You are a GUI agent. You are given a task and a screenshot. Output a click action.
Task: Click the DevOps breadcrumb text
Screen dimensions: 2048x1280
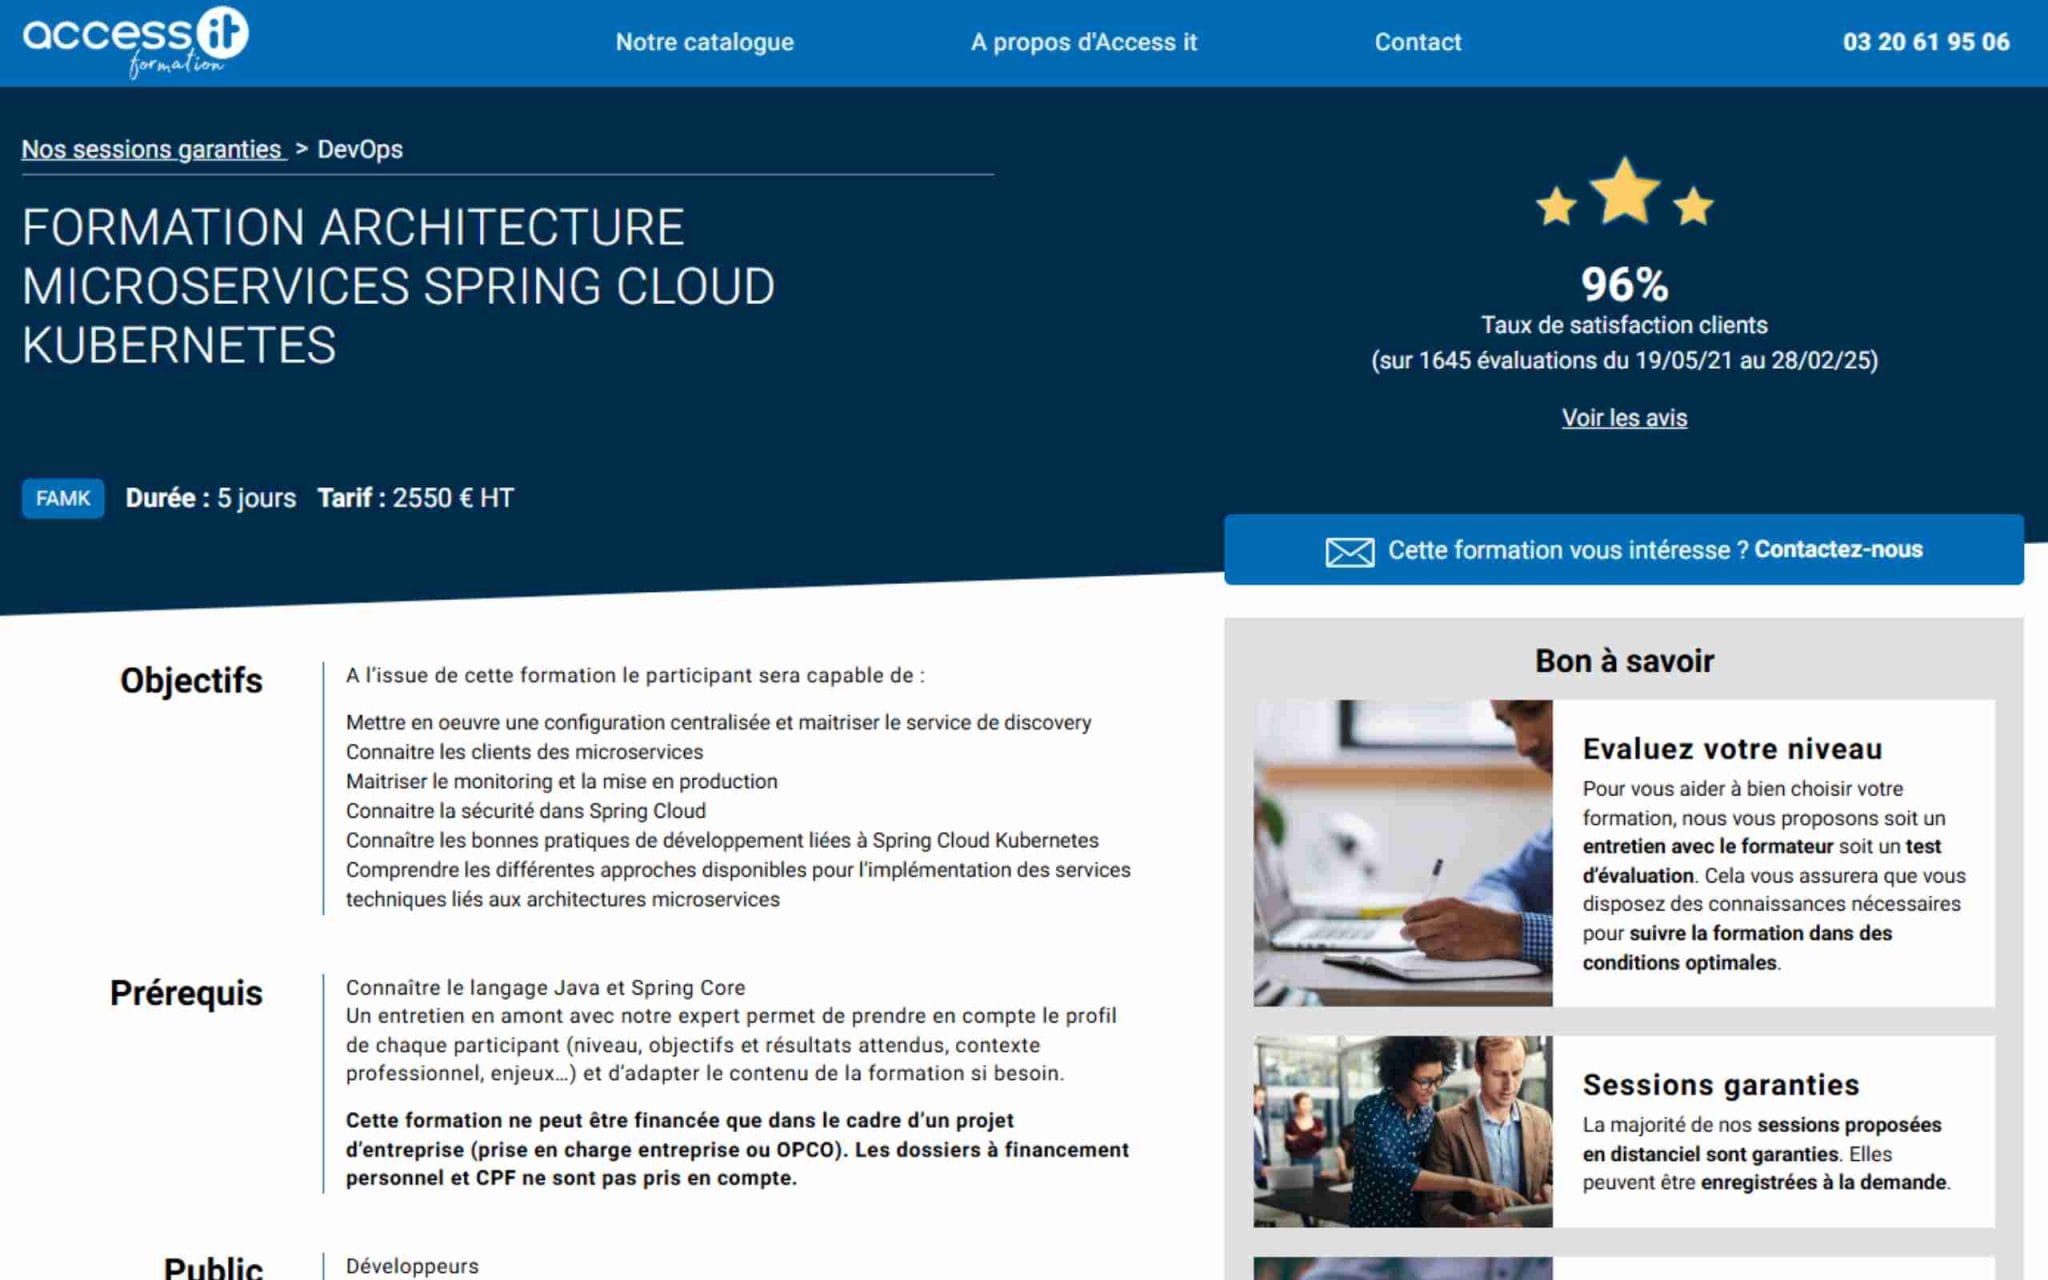tap(360, 149)
